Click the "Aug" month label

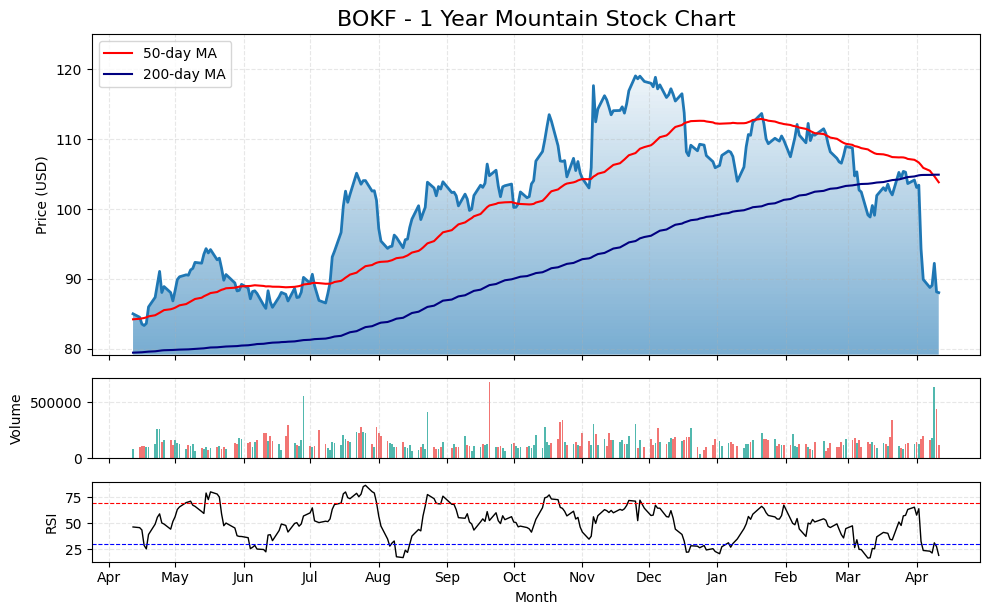[x=378, y=578]
